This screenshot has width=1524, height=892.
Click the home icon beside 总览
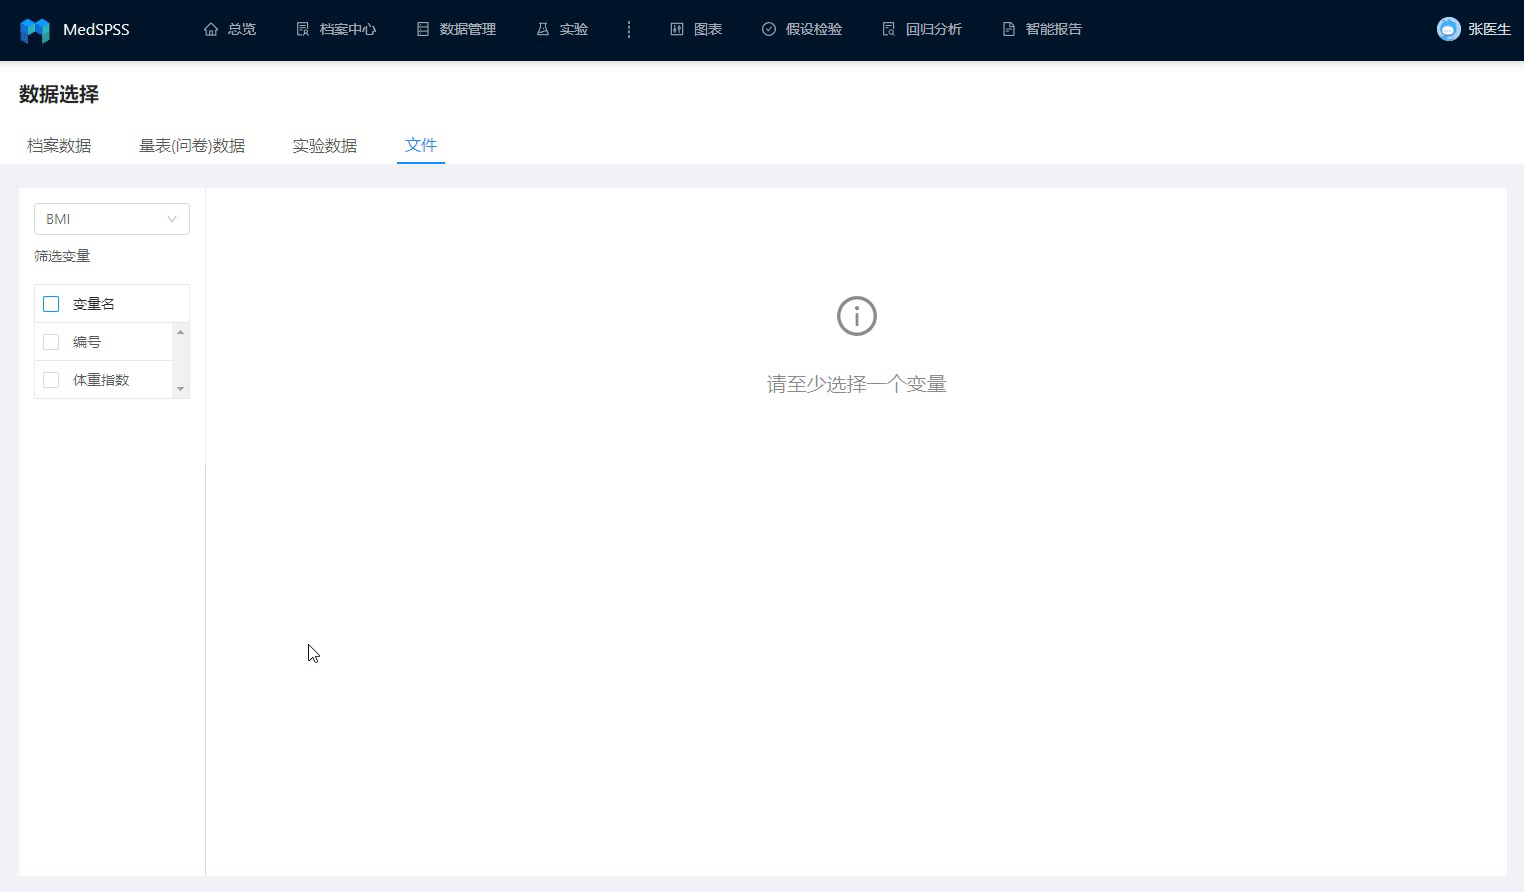(211, 30)
